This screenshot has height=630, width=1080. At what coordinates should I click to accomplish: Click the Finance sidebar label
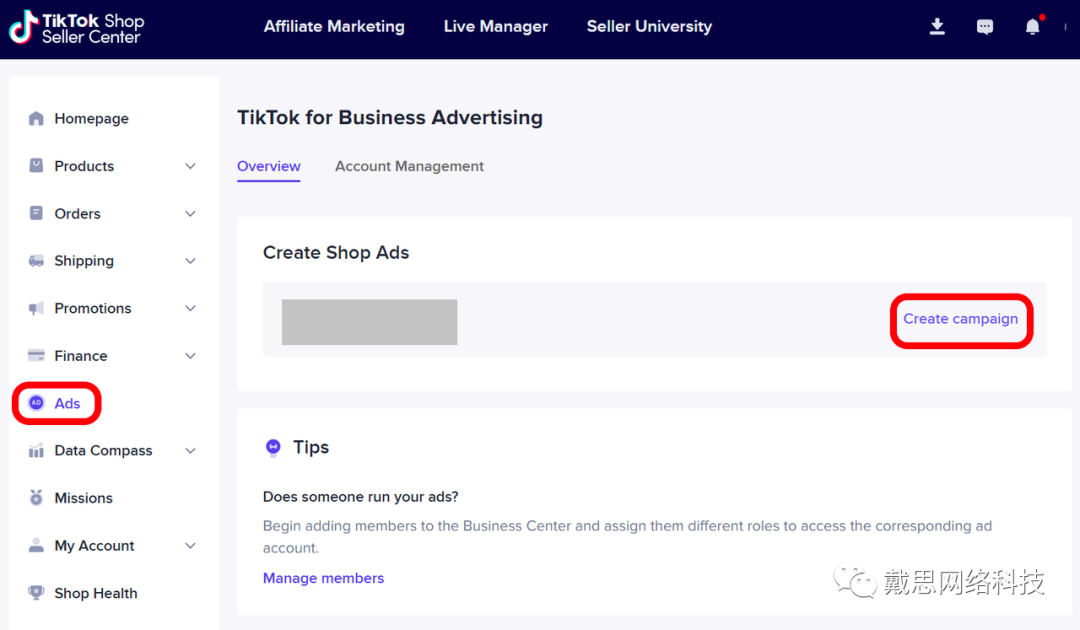81,356
